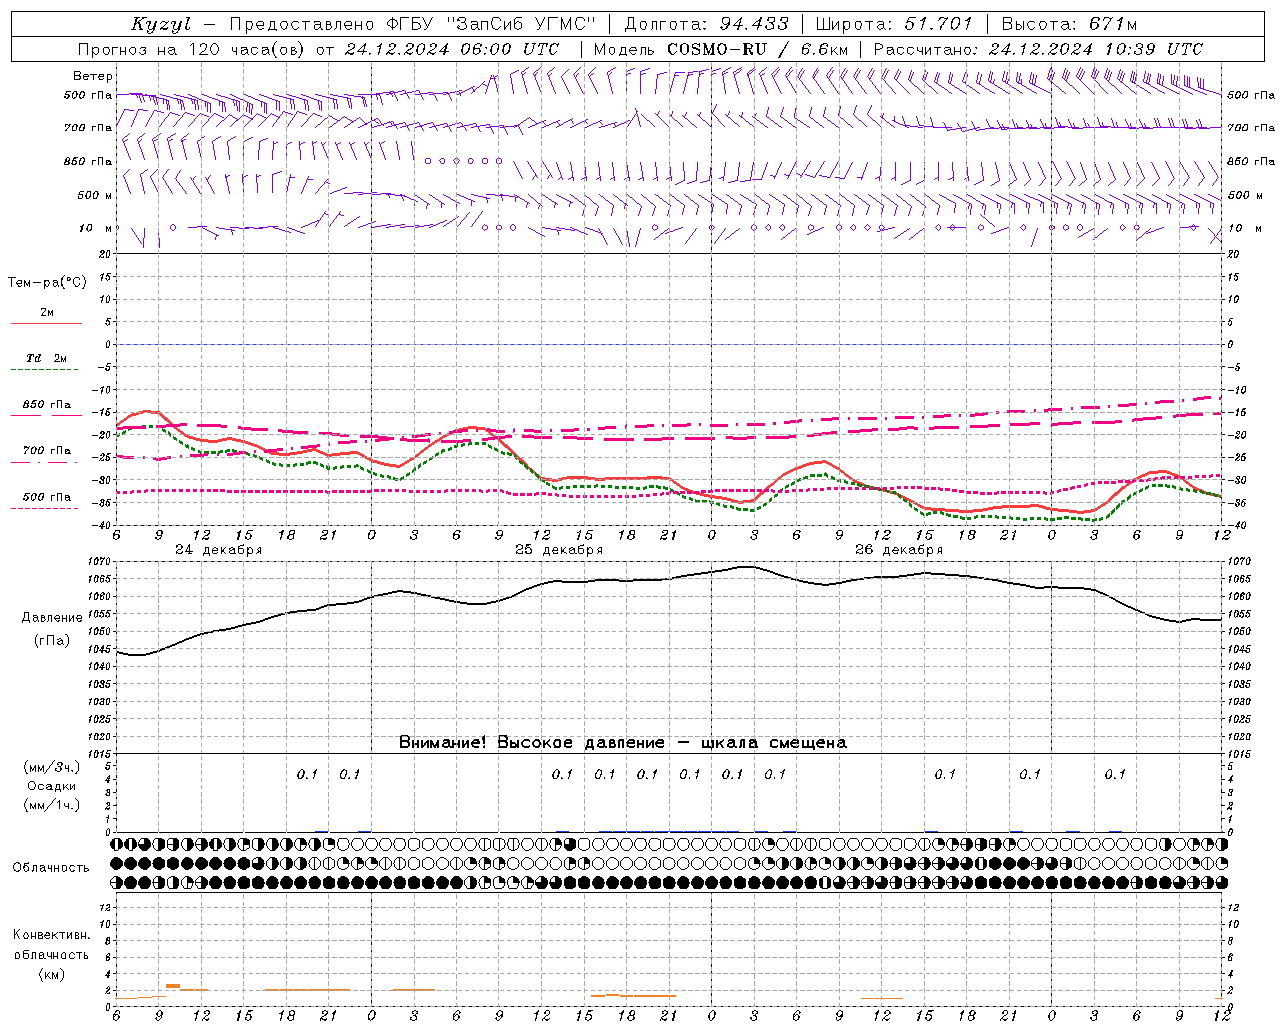Click the "Конвективн." convective cloud label
The width and height of the screenshot is (1280, 1024).
click(51, 935)
